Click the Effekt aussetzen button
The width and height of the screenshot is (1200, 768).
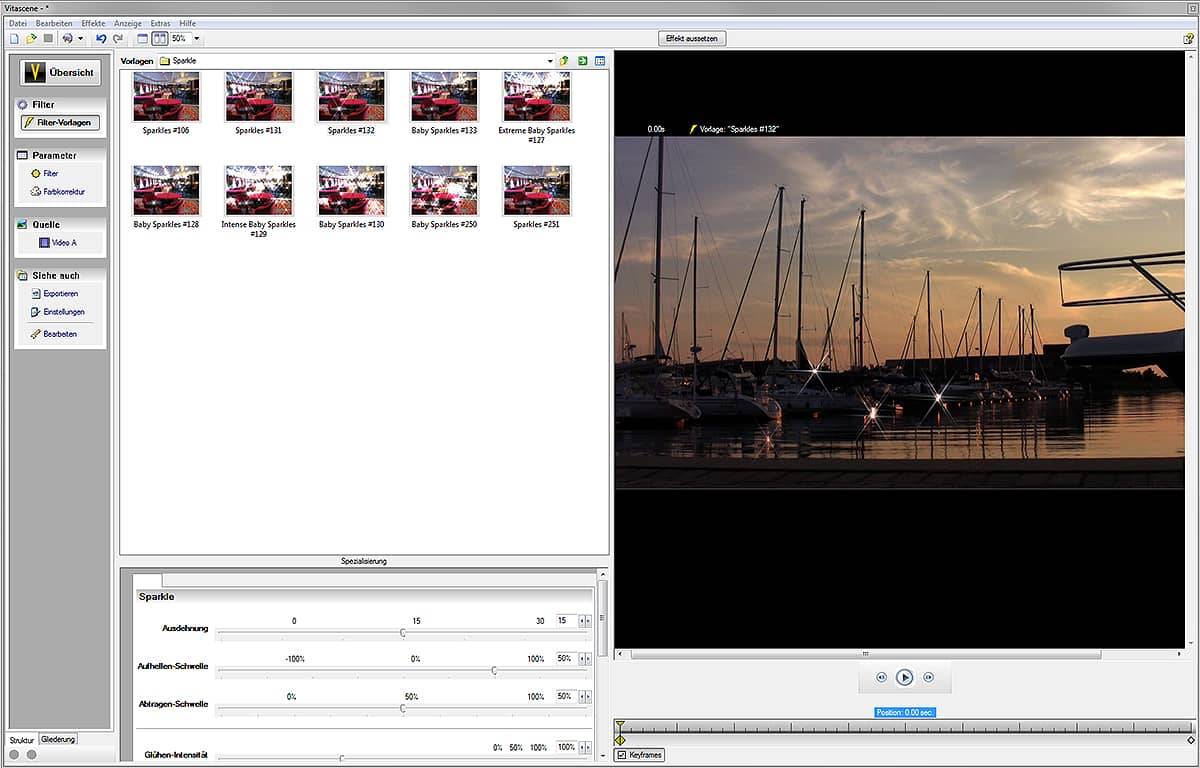(692, 38)
